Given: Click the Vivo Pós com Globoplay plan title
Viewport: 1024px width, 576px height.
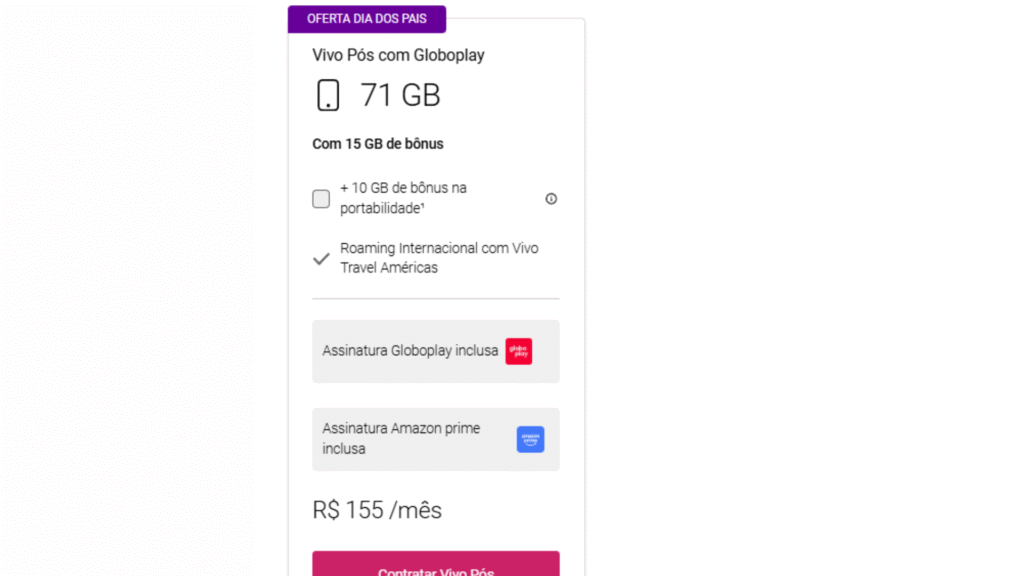Looking at the screenshot, I should [x=398, y=55].
